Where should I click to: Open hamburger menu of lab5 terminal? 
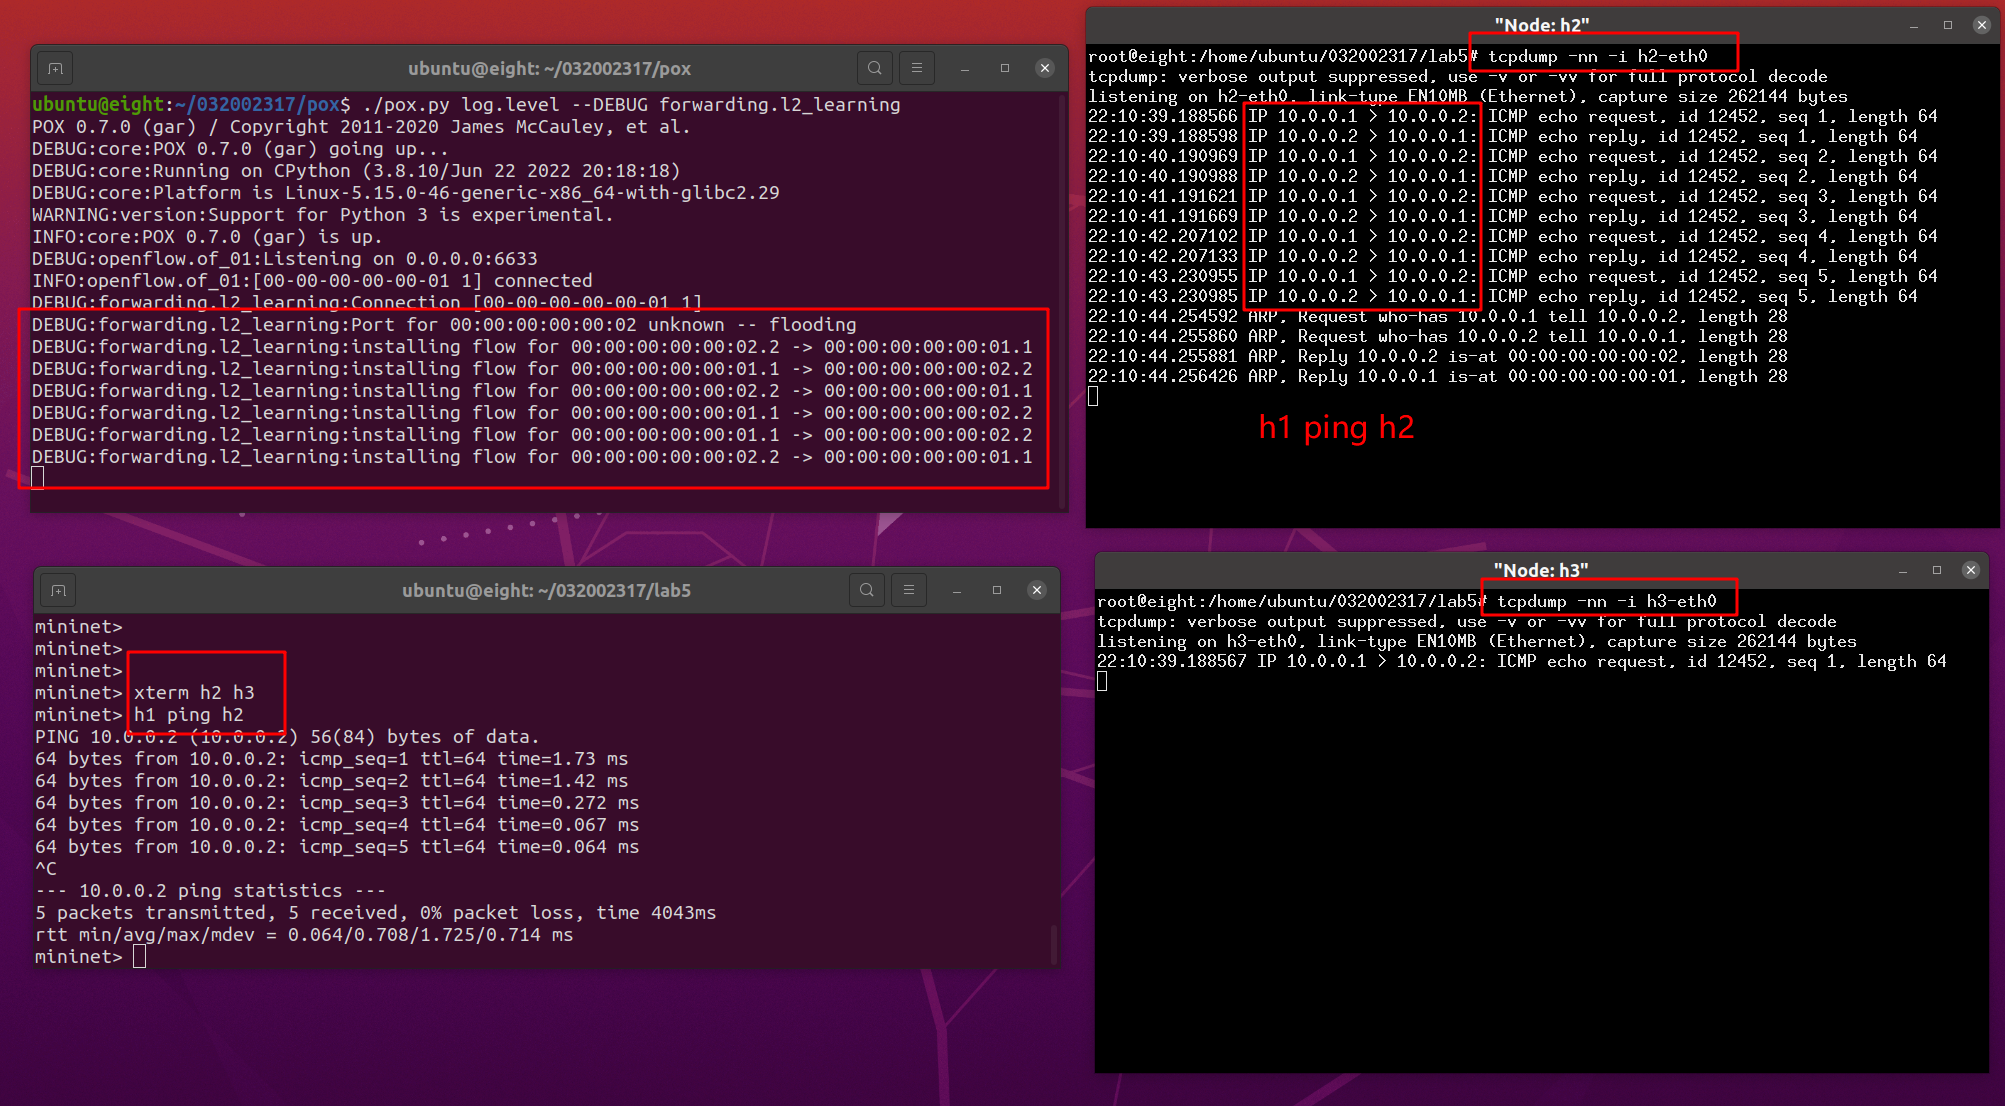tap(908, 590)
